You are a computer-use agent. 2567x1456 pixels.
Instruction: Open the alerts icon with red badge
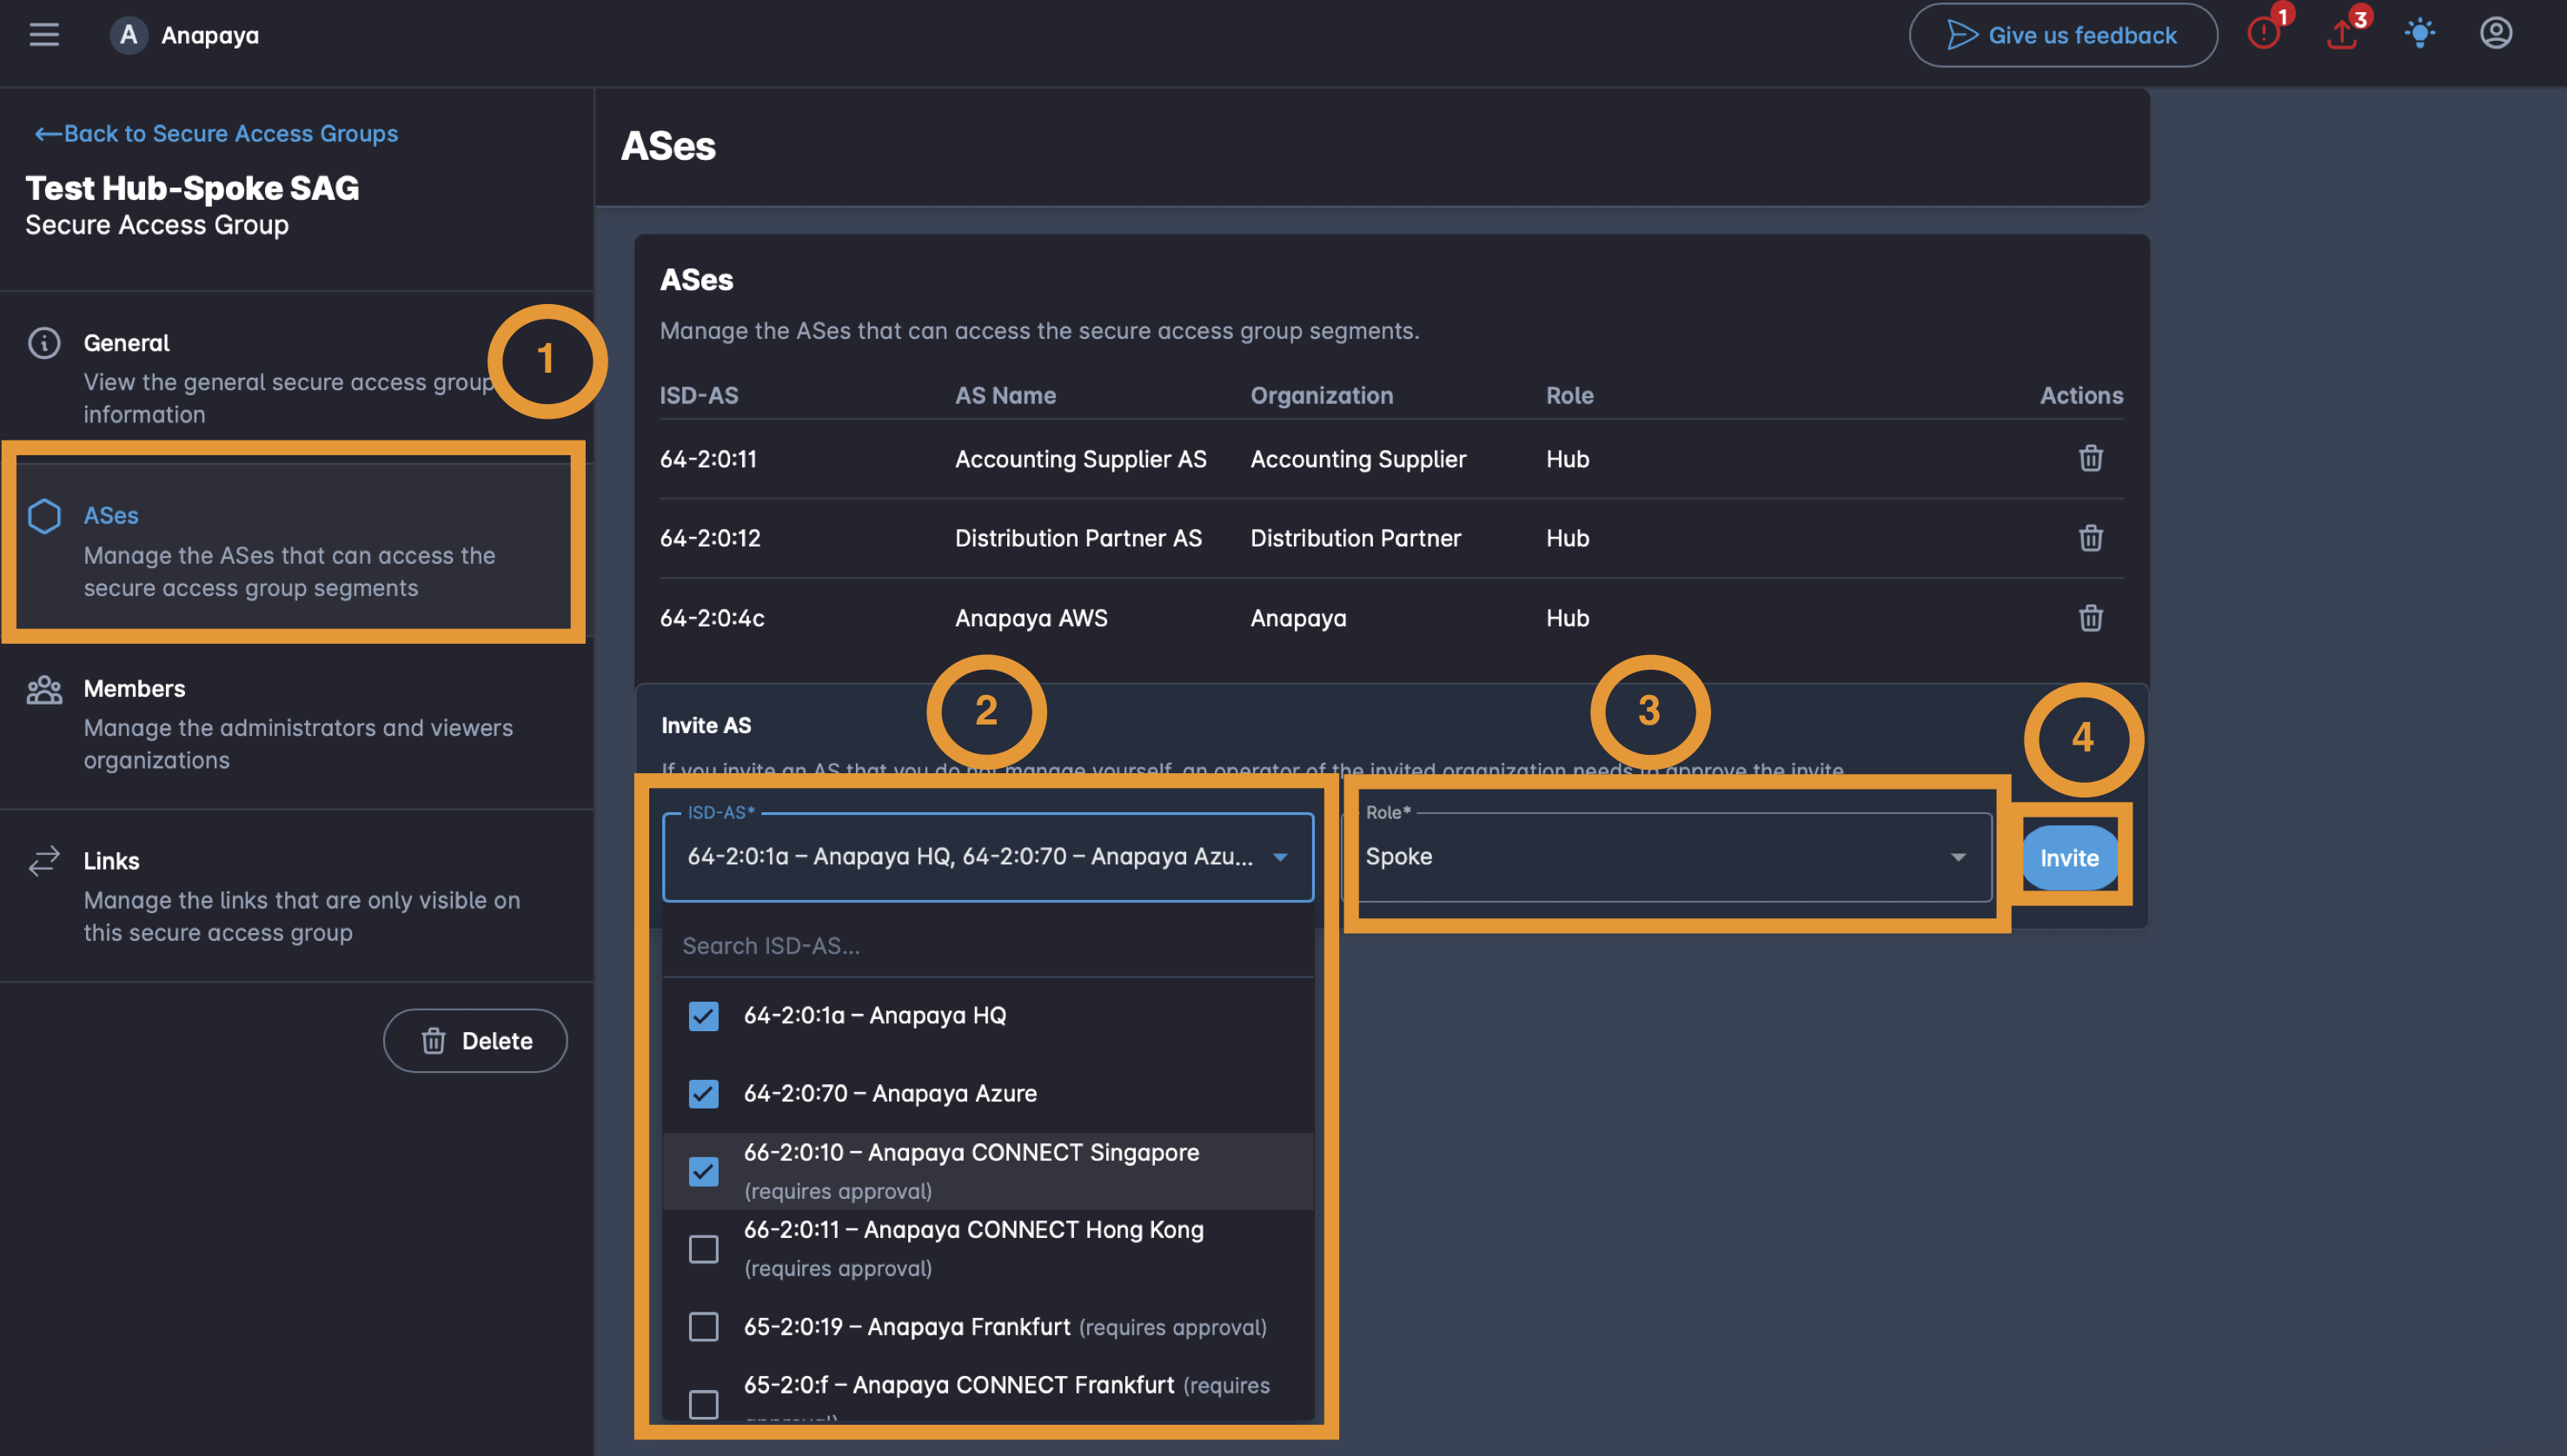pos(2265,32)
